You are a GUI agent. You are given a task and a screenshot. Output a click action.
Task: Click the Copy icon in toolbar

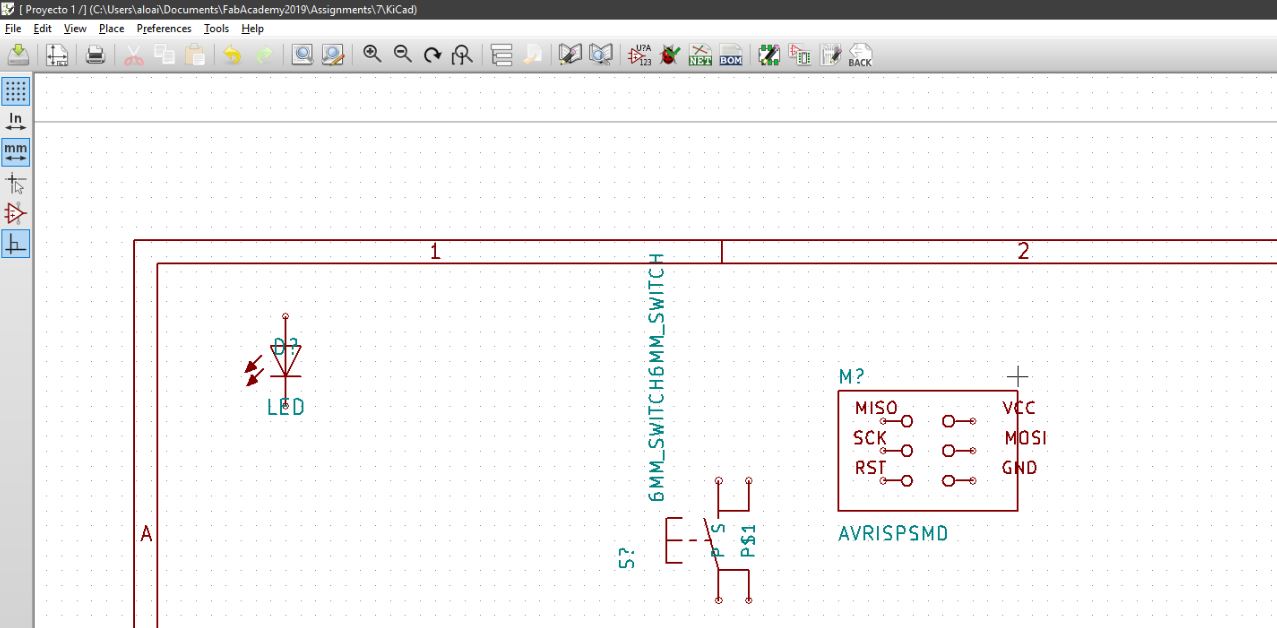(164, 55)
